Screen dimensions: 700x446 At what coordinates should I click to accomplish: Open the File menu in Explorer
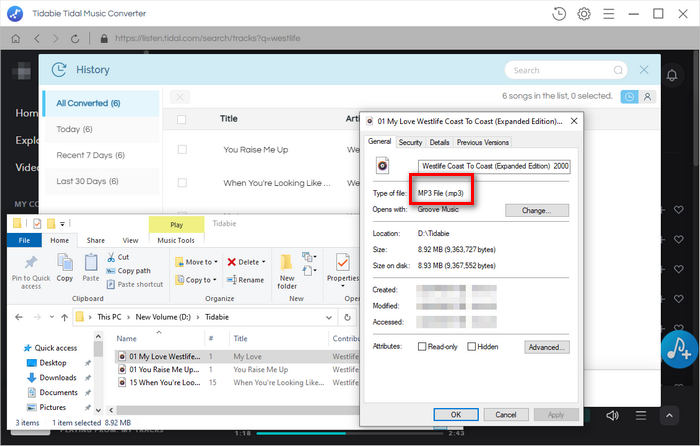click(x=25, y=240)
